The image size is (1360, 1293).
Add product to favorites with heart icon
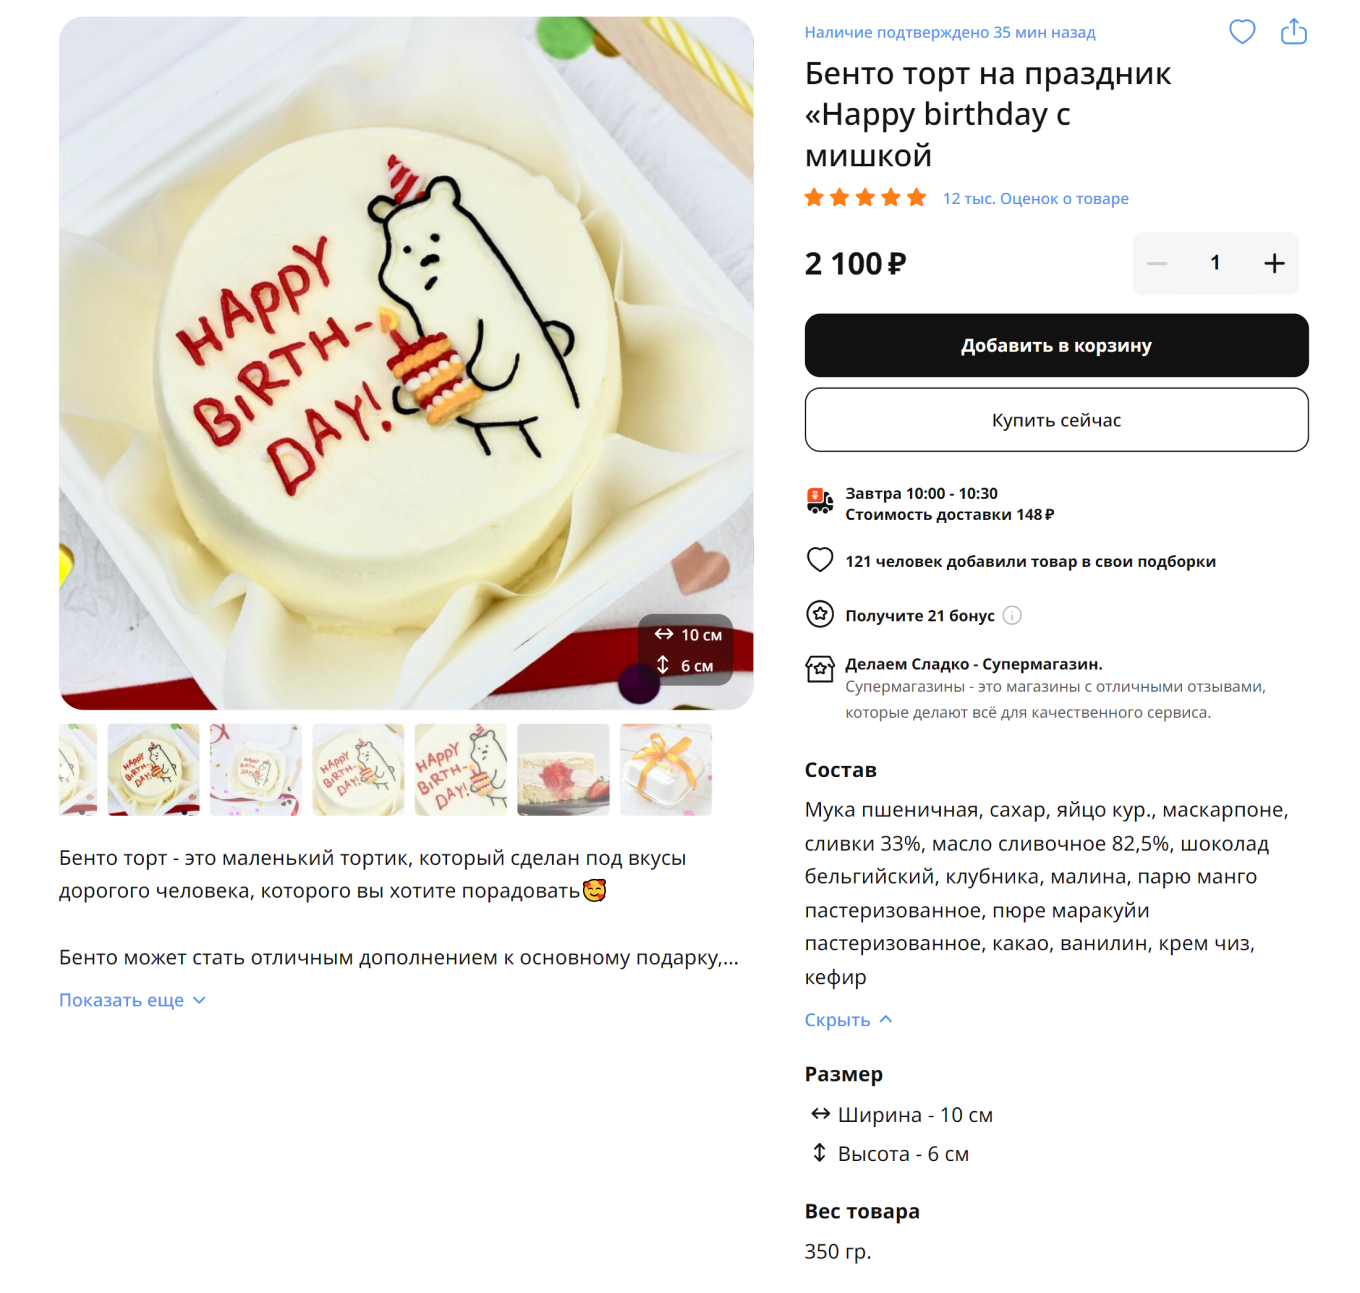1242,32
